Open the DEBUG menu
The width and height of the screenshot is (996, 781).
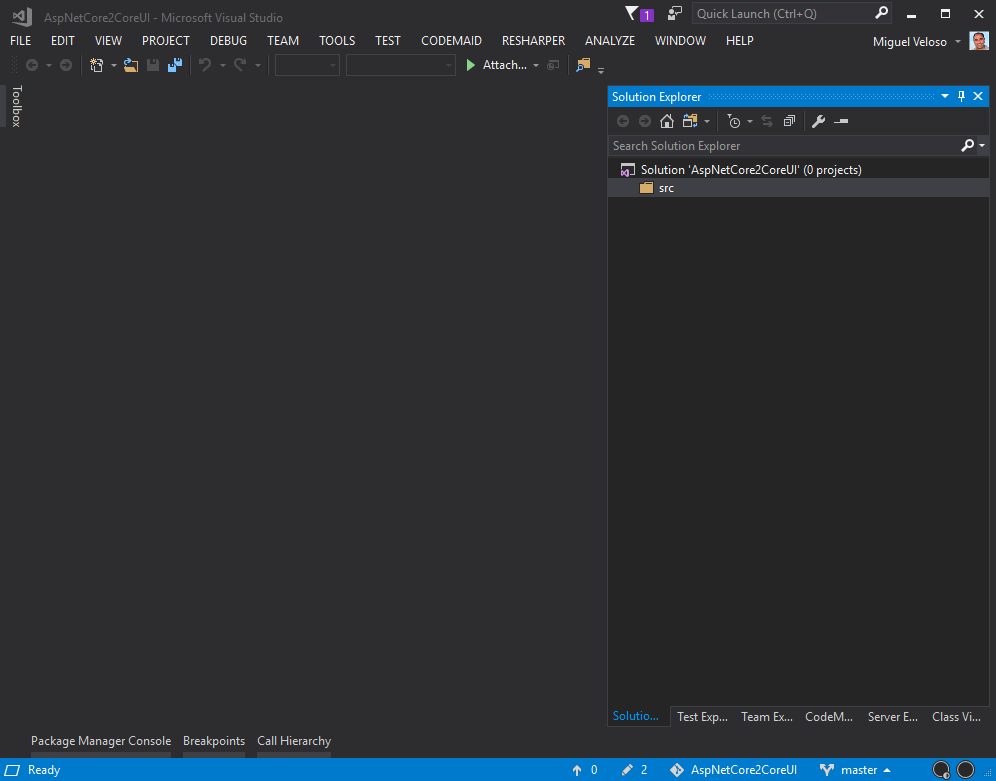tap(228, 41)
